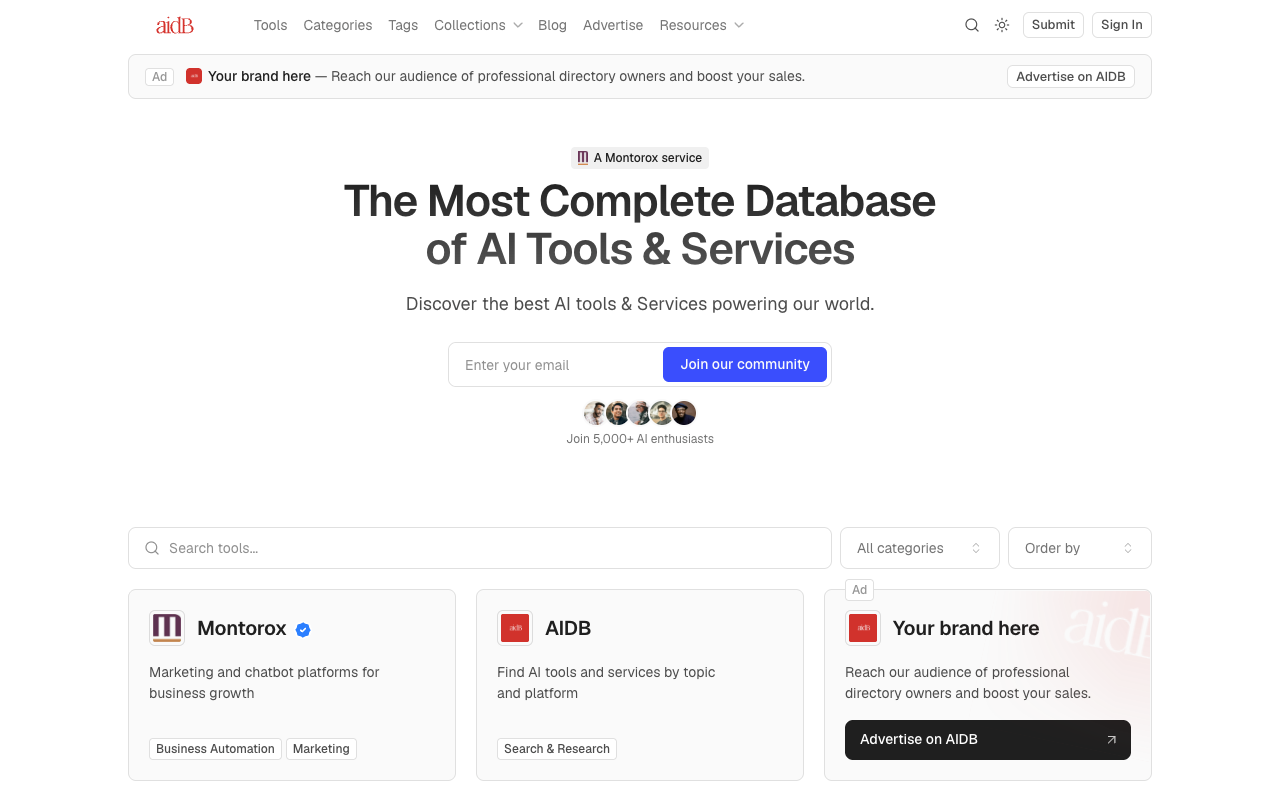1280x800 pixels.
Task: Click the AIDB card description text
Action: (606, 683)
